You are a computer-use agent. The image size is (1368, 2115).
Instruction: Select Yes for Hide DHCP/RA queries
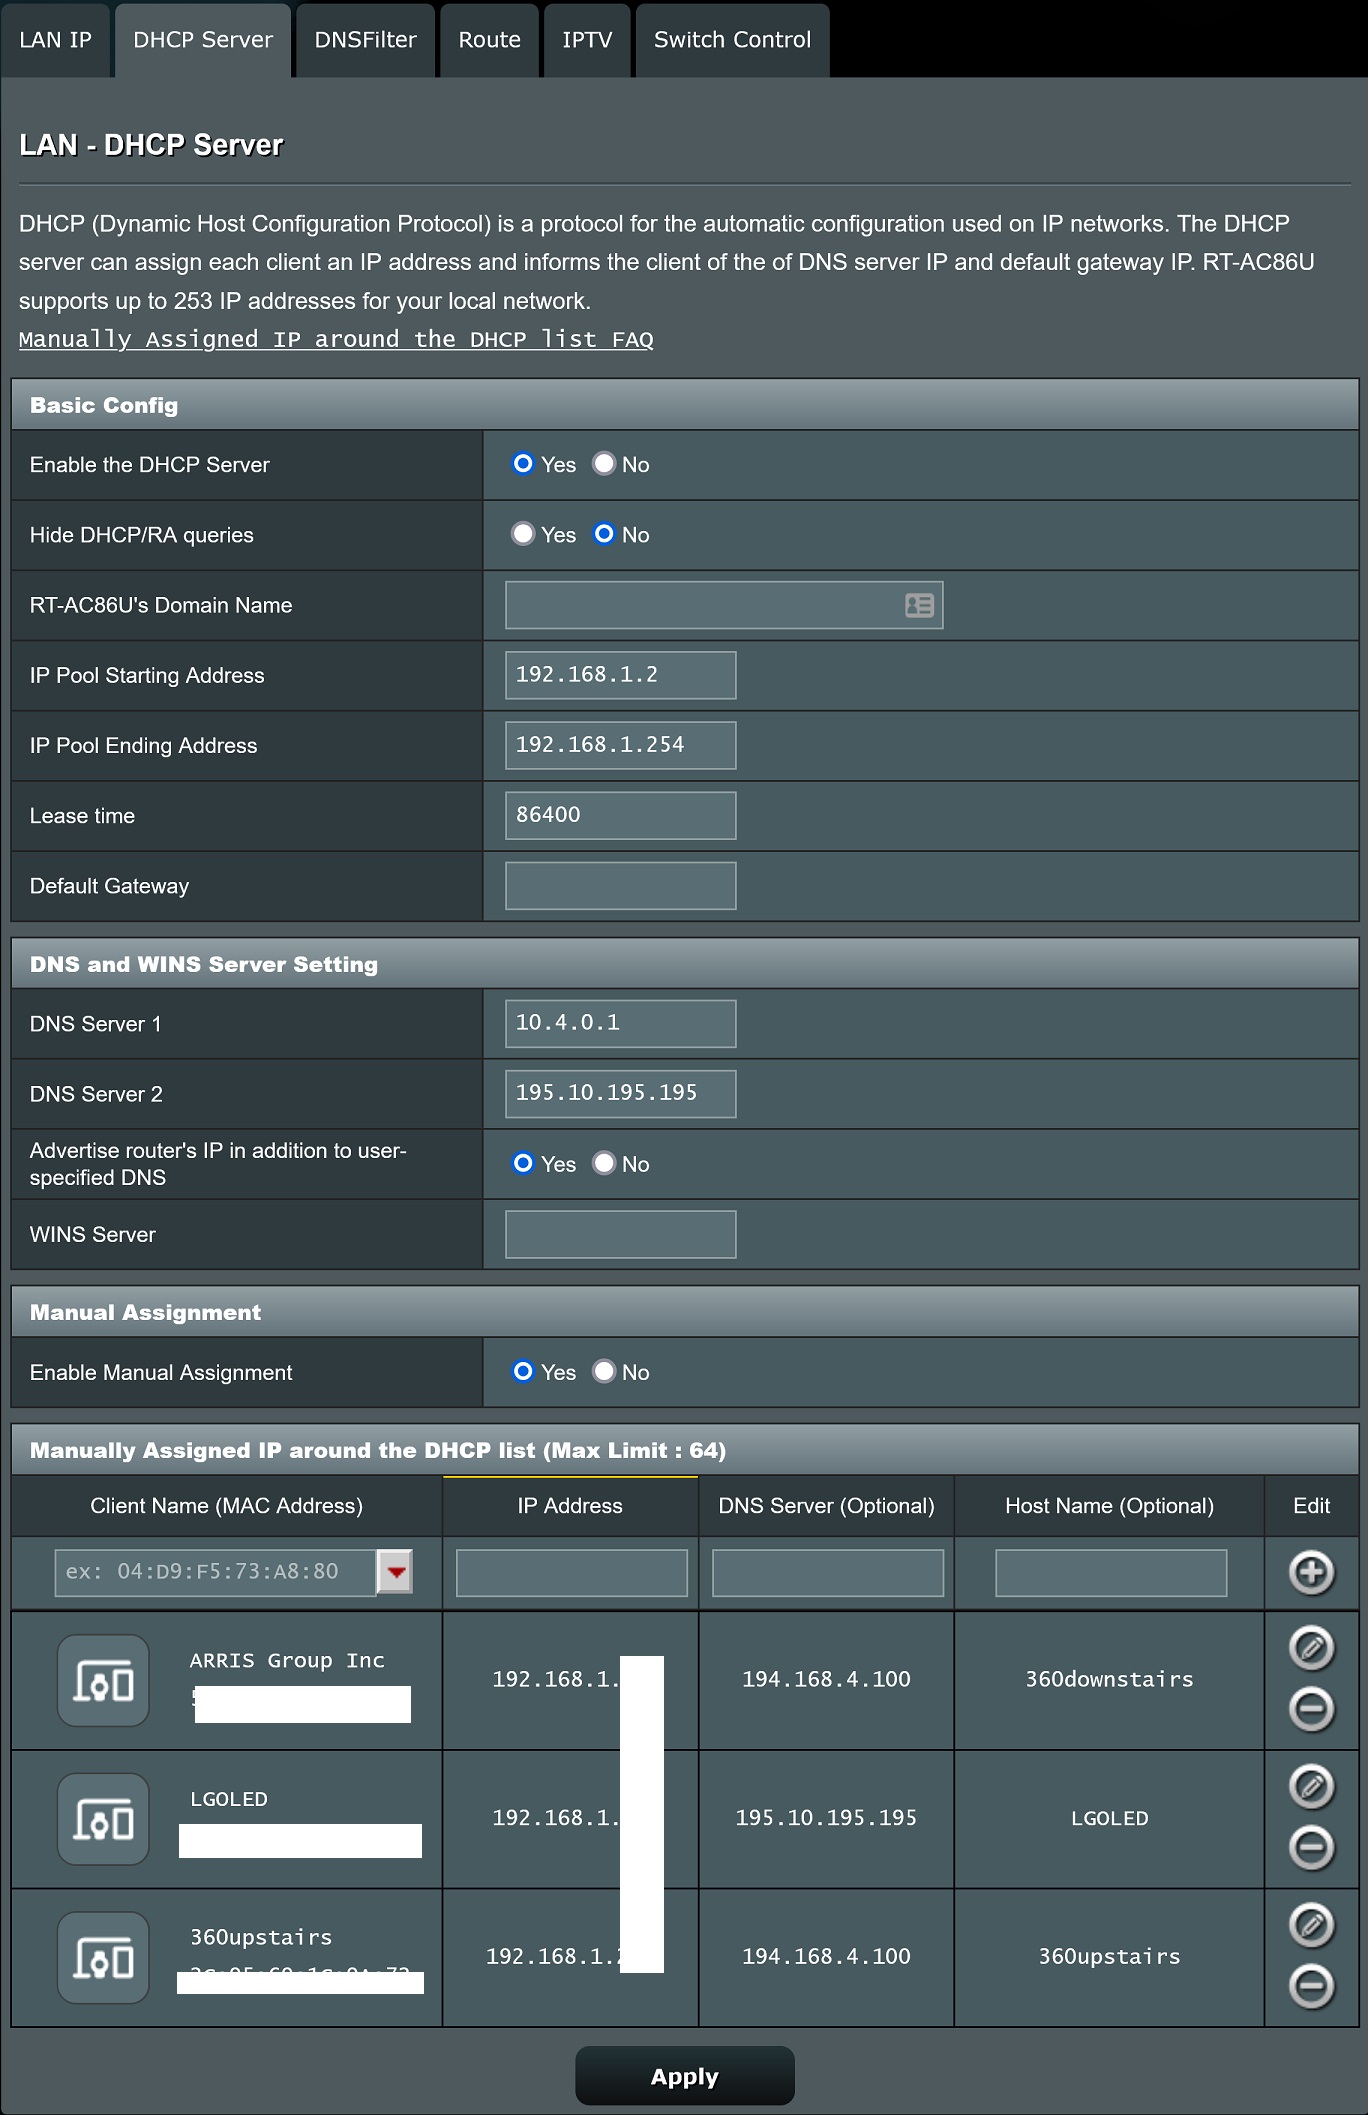(523, 534)
